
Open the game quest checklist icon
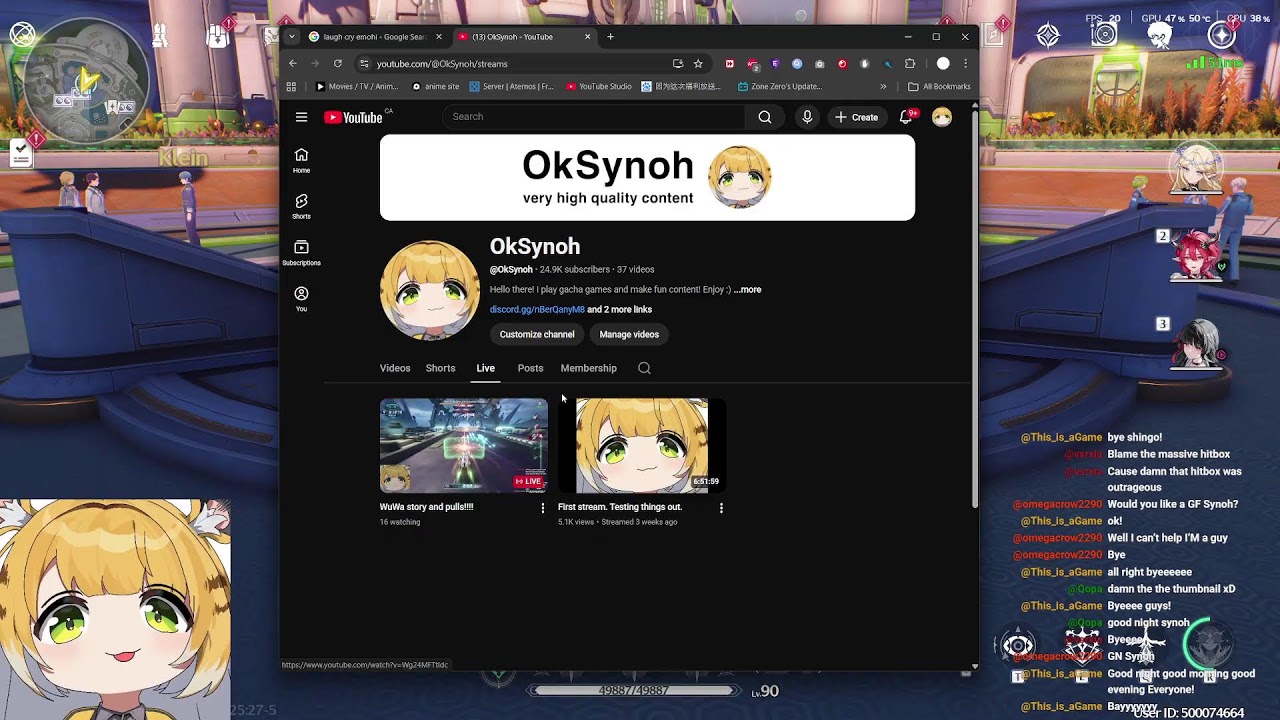pyautogui.click(x=19, y=153)
